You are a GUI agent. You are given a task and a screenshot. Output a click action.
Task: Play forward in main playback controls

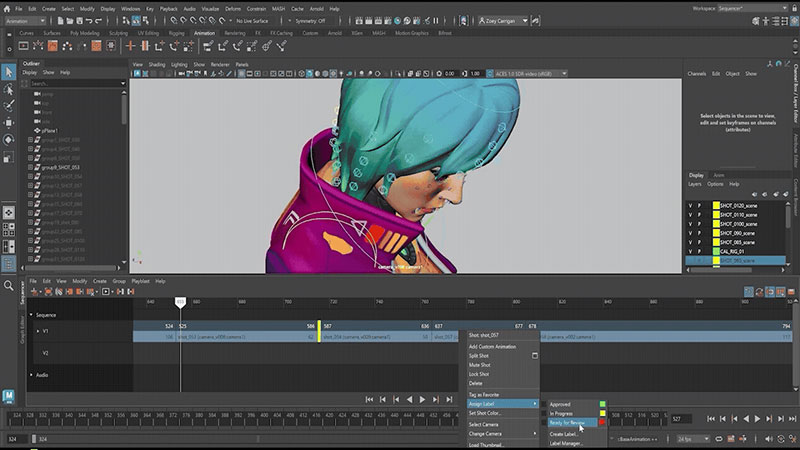point(758,419)
